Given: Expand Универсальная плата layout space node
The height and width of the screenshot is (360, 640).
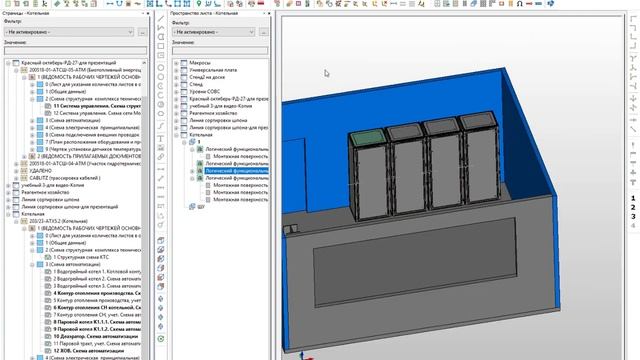Looking at the screenshot, I should [x=176, y=70].
